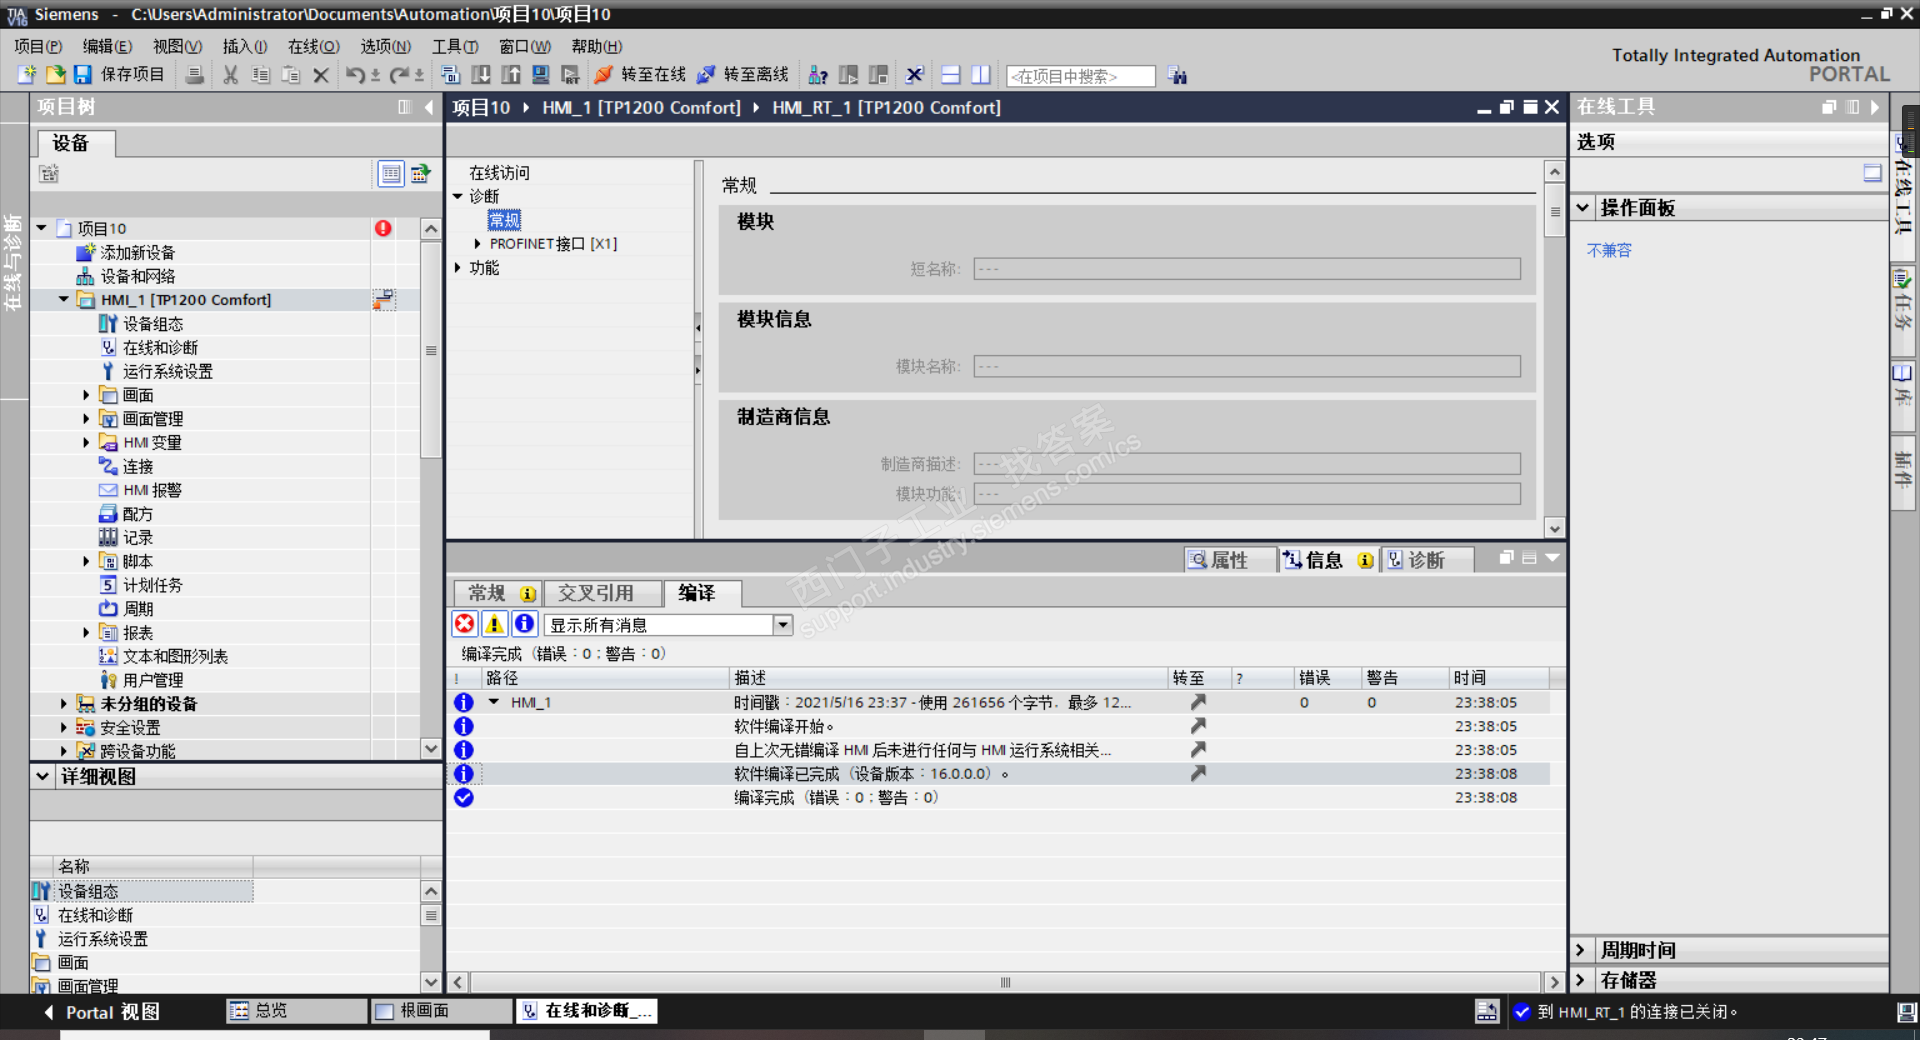This screenshot has width=1920, height=1040.
Task: Open the 显示所有消息 dropdown
Action: 783,625
